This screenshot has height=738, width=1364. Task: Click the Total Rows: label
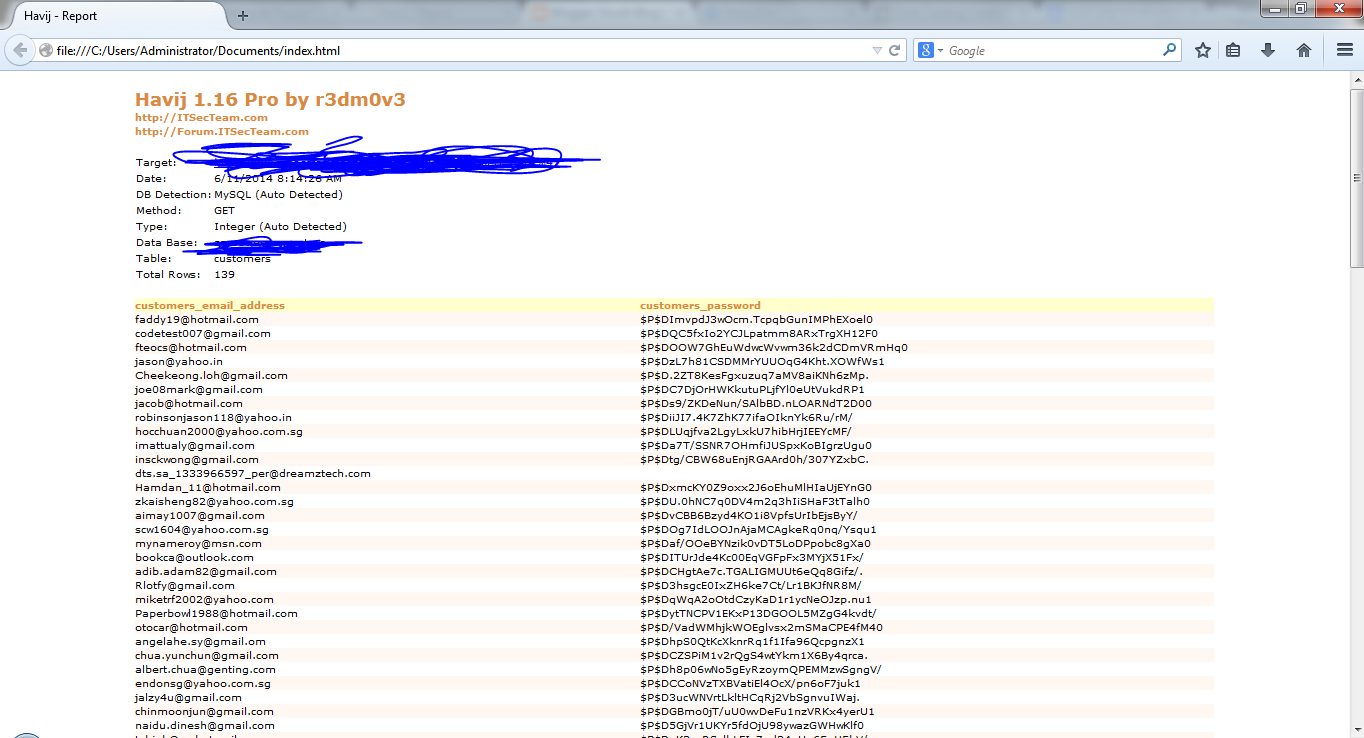[x=168, y=274]
